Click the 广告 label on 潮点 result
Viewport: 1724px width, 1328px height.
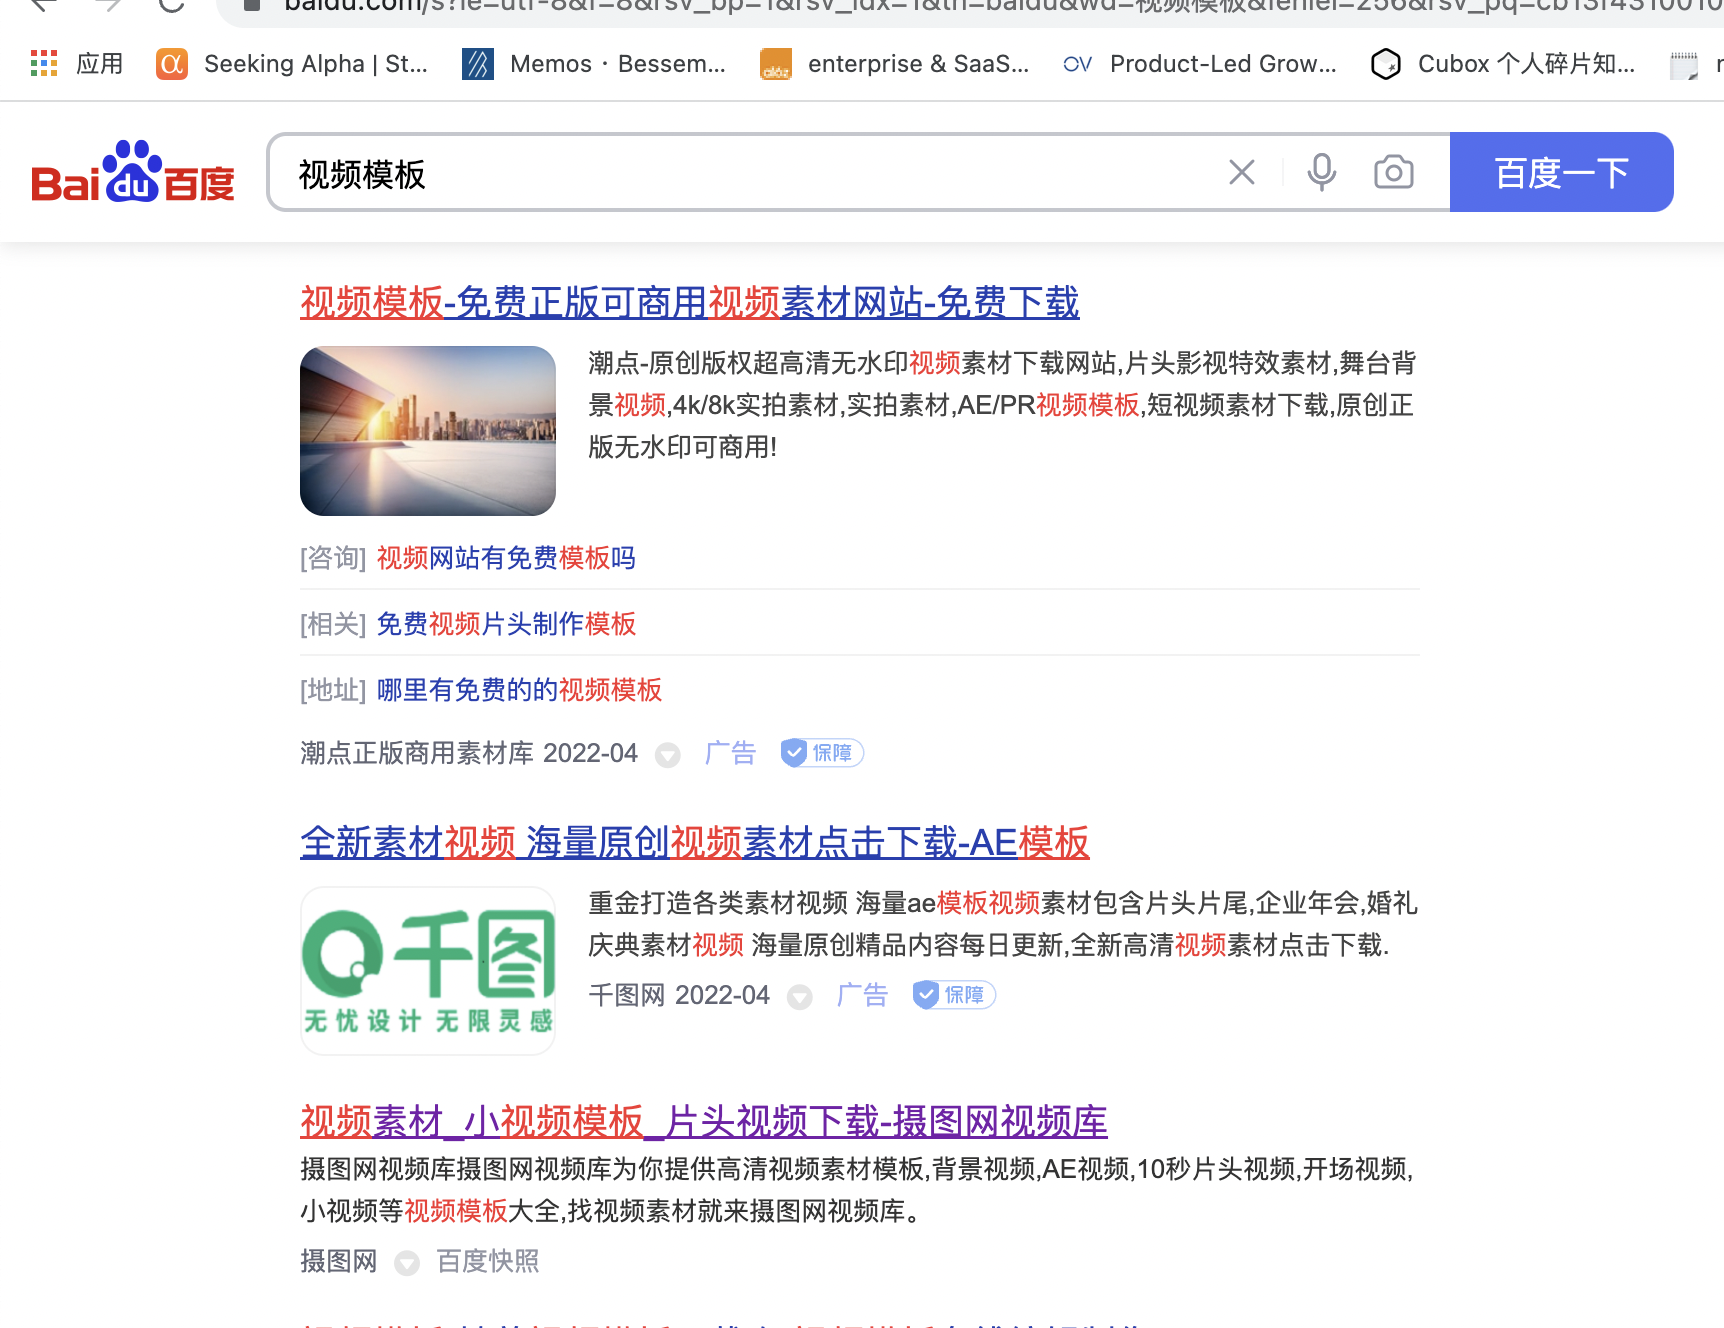pyautogui.click(x=730, y=753)
